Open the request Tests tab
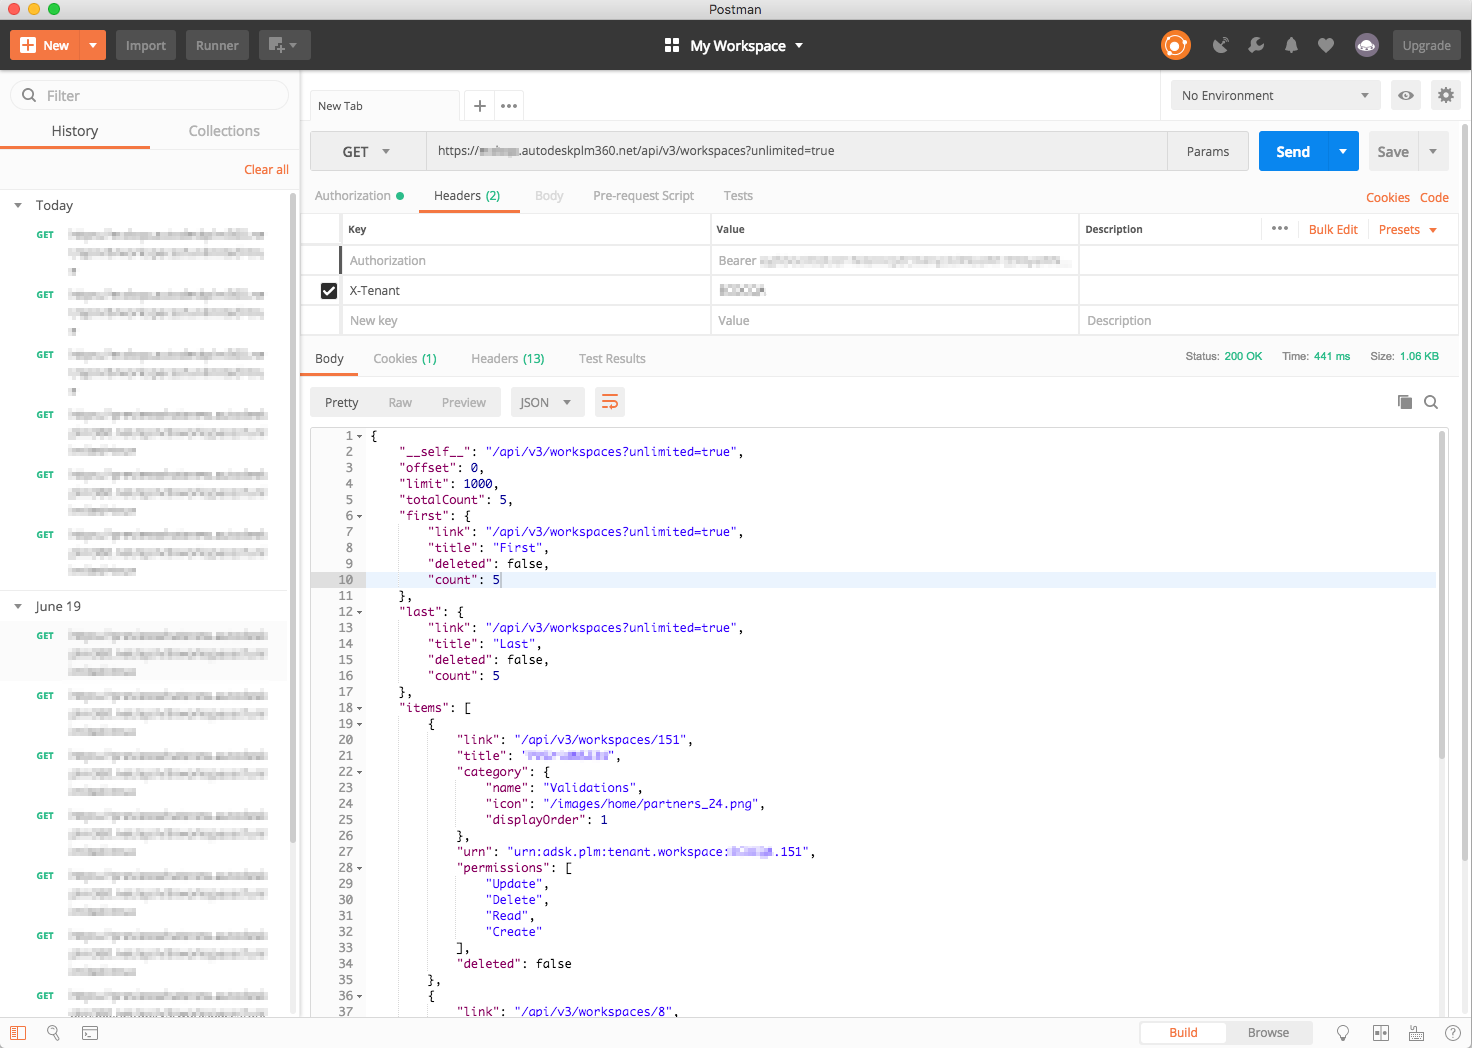 (738, 196)
